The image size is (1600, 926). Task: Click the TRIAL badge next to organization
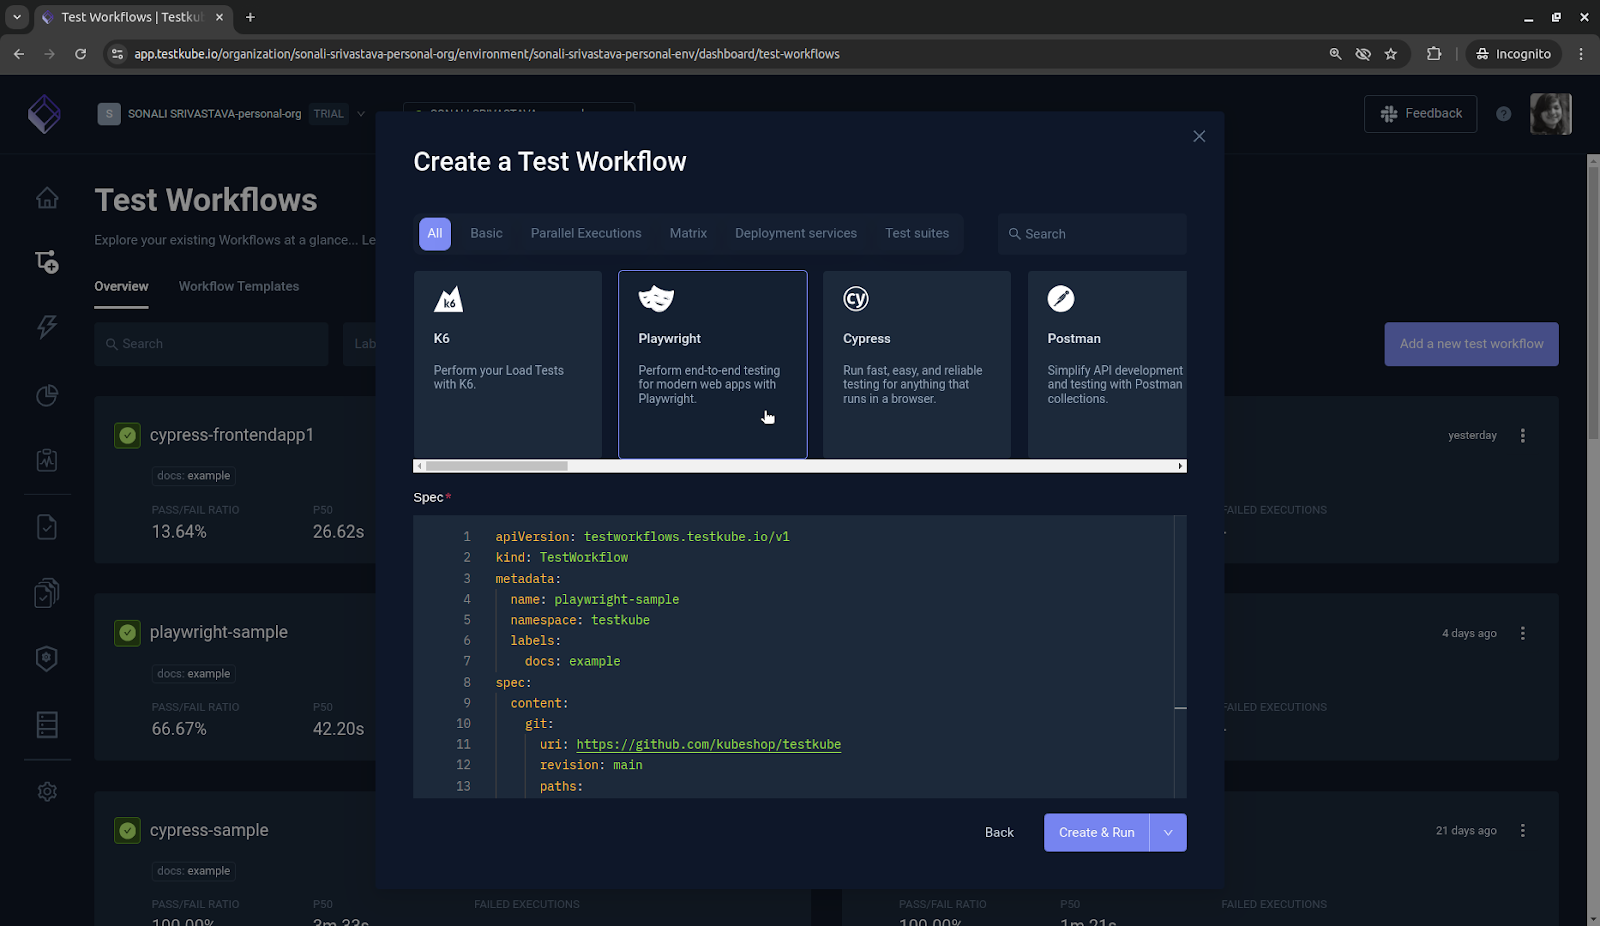click(329, 114)
